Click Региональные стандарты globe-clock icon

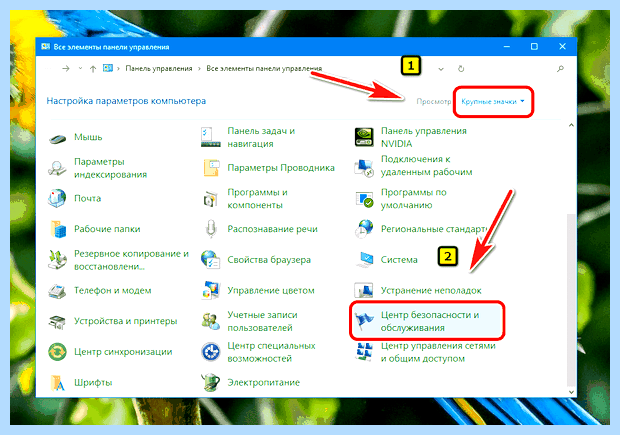coord(364,229)
